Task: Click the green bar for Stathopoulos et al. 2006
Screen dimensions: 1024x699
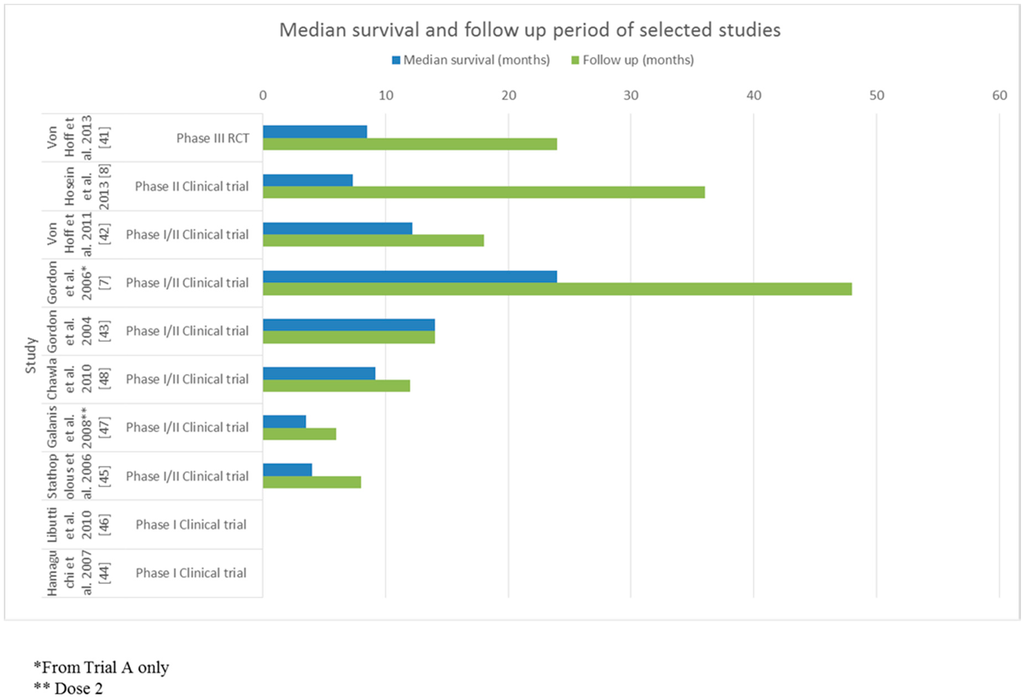Action: [311, 482]
